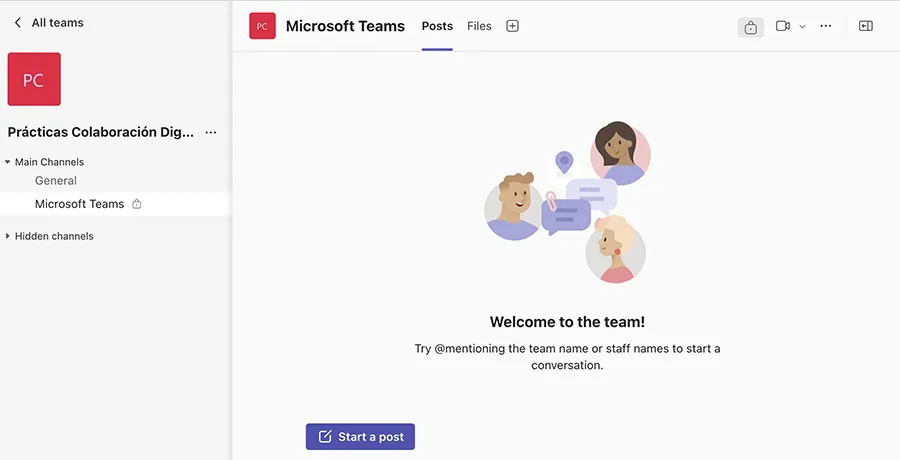Viewport: 900px width, 460px height.
Task: Click the Start a post button
Action: coord(360,437)
